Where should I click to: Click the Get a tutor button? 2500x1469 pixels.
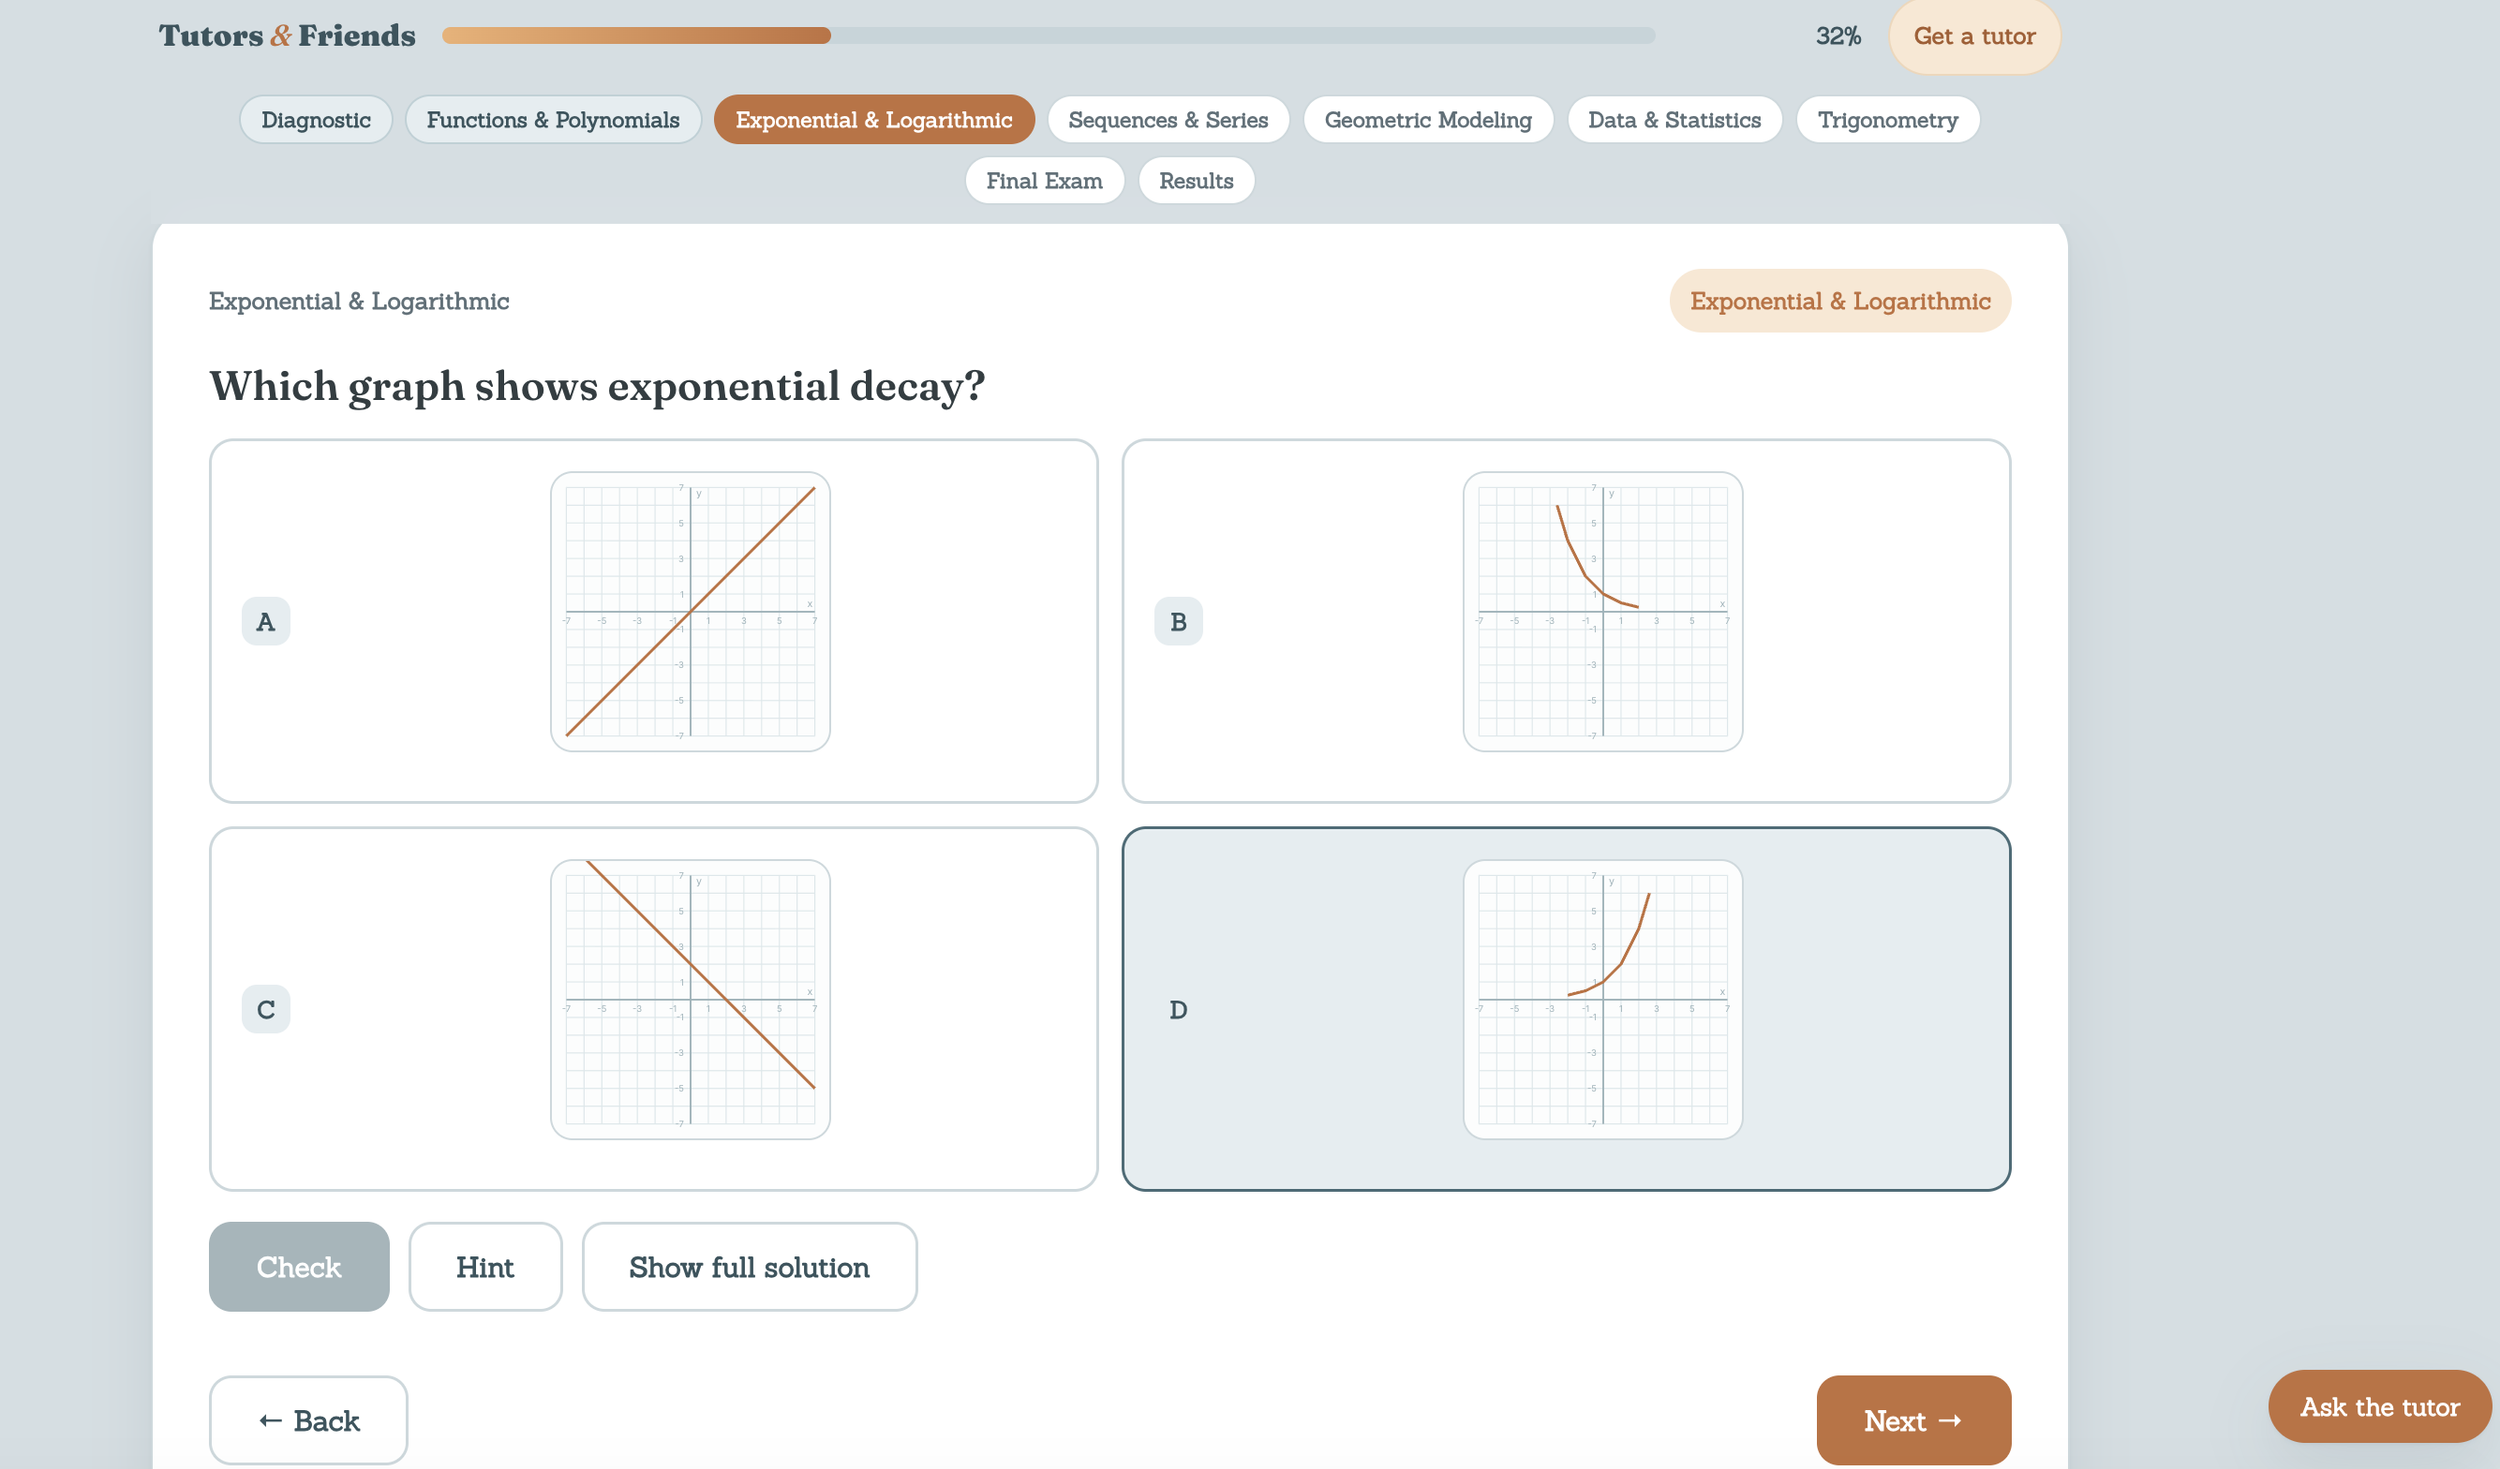click(1974, 36)
